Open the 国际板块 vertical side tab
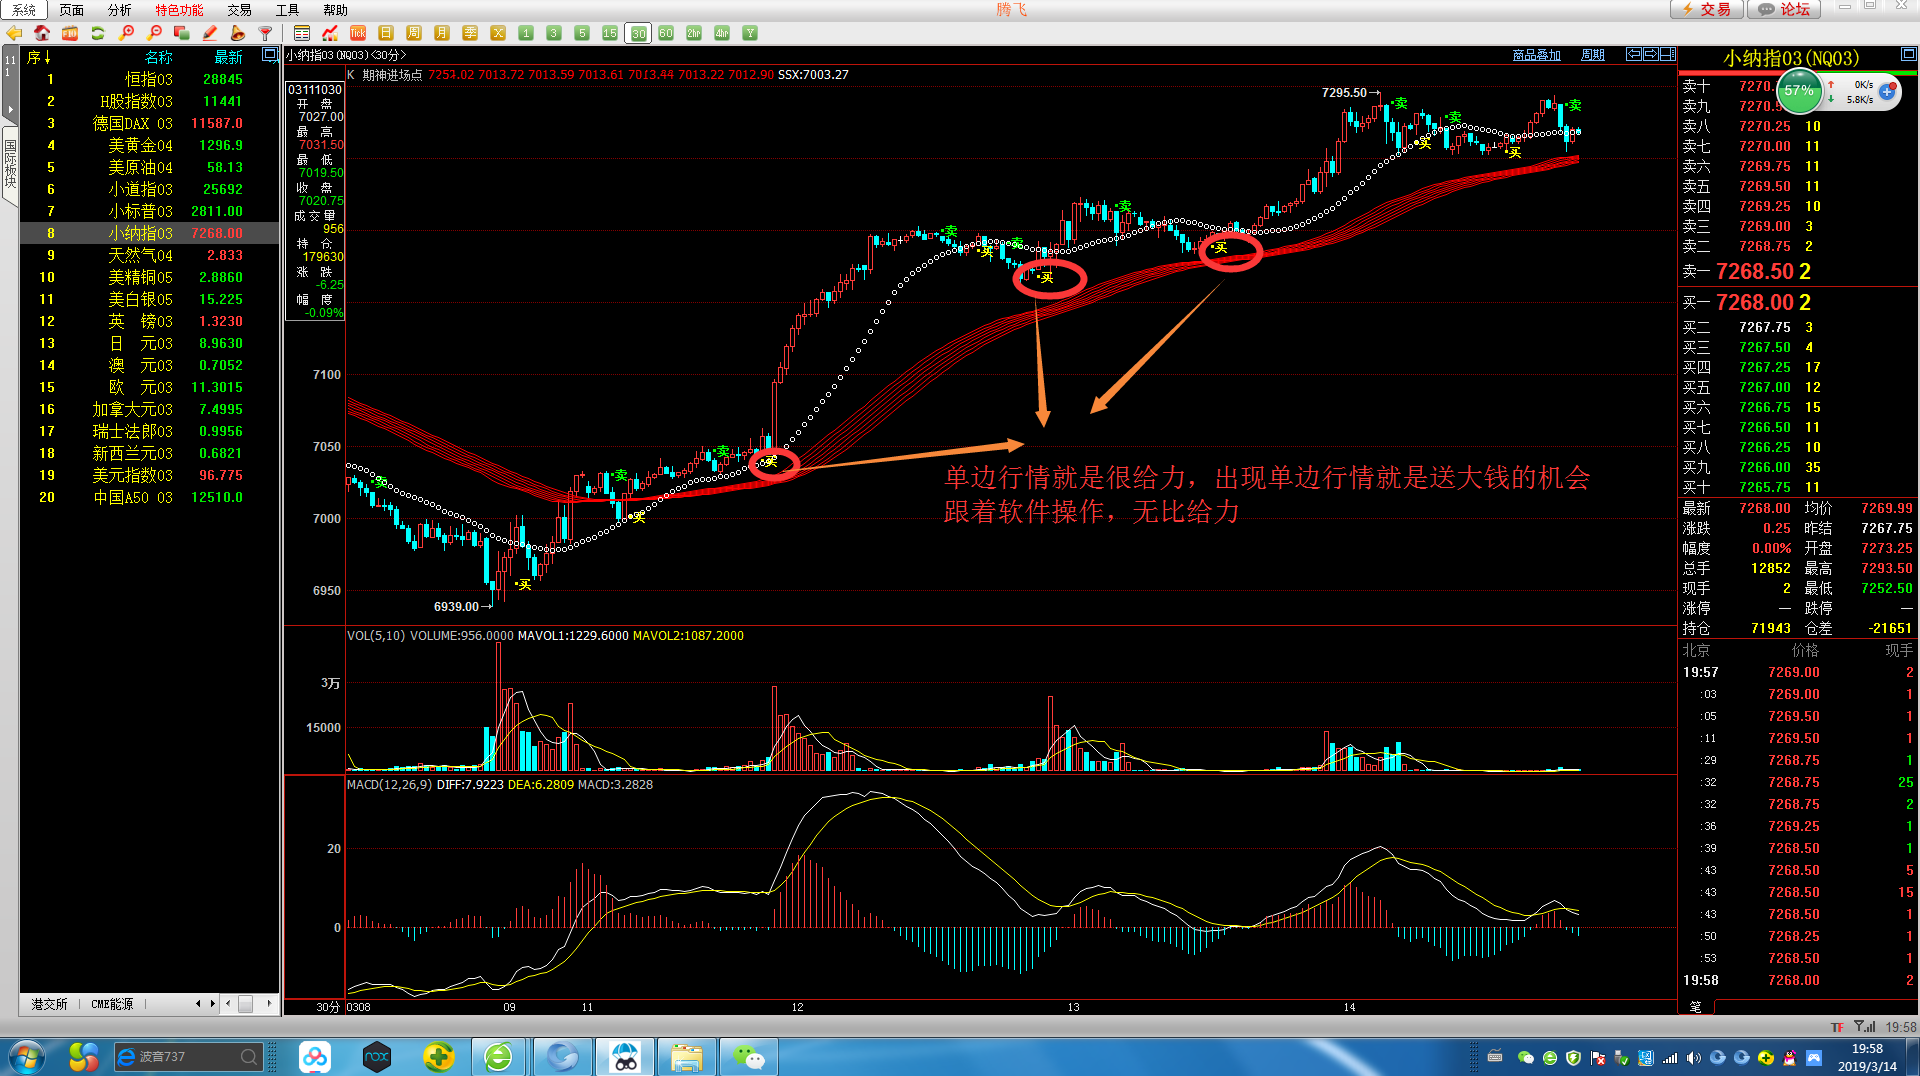 10,165
